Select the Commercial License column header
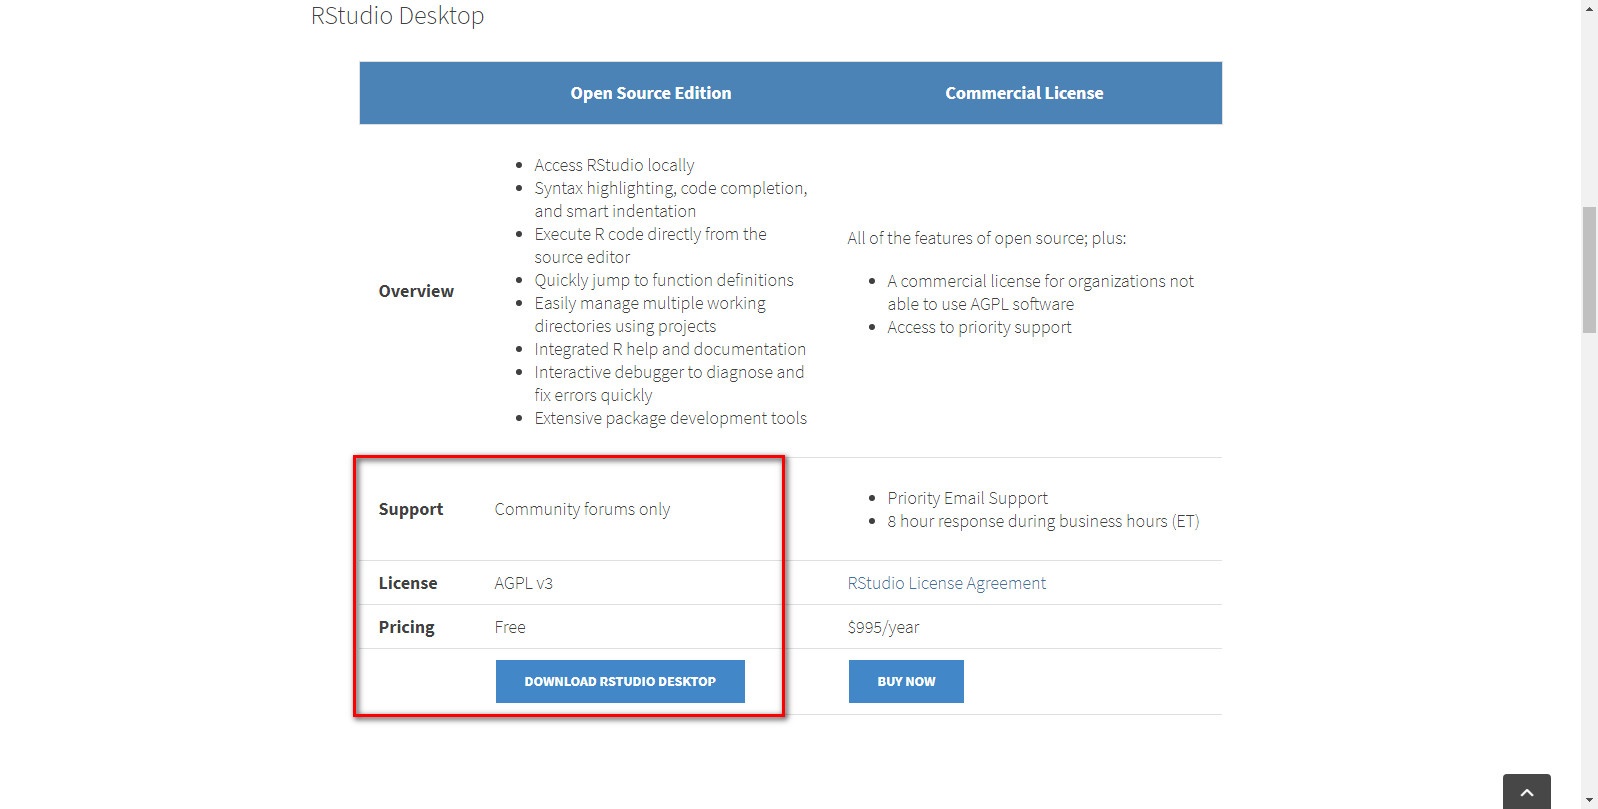This screenshot has height=809, width=1598. coord(1024,93)
